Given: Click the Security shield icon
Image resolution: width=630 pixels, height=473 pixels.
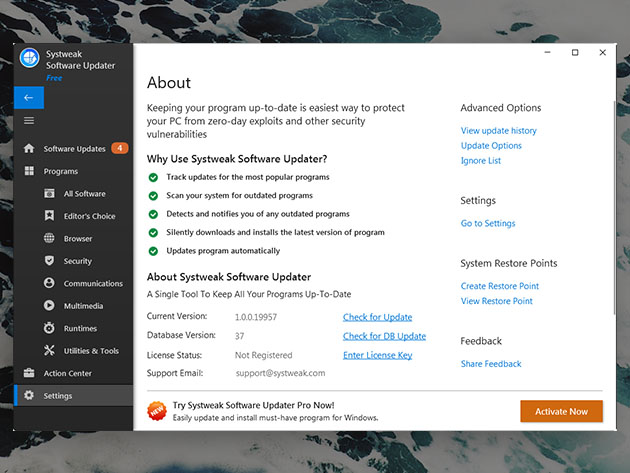Looking at the screenshot, I should (x=49, y=261).
